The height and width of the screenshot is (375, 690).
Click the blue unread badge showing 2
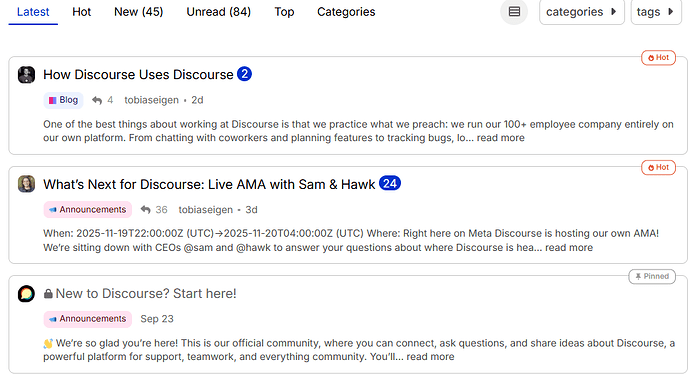coord(244,74)
